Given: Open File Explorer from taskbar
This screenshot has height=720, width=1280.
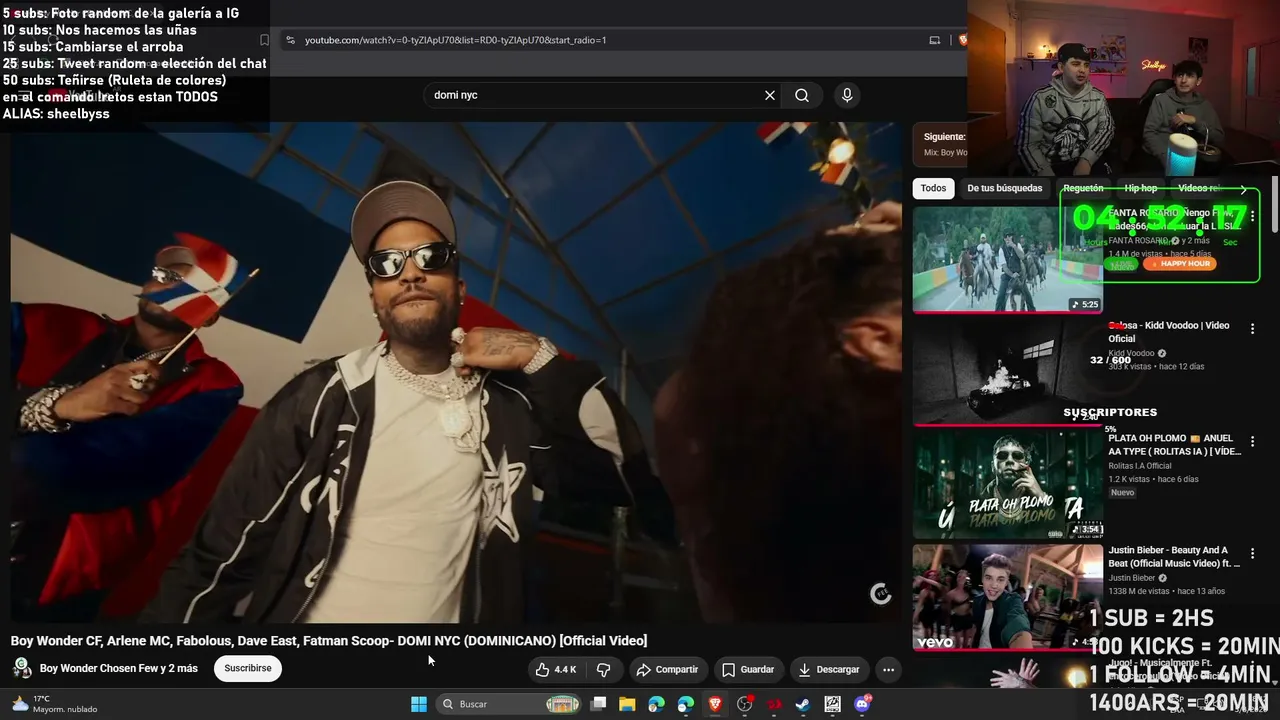Looking at the screenshot, I should pyautogui.click(x=627, y=704).
